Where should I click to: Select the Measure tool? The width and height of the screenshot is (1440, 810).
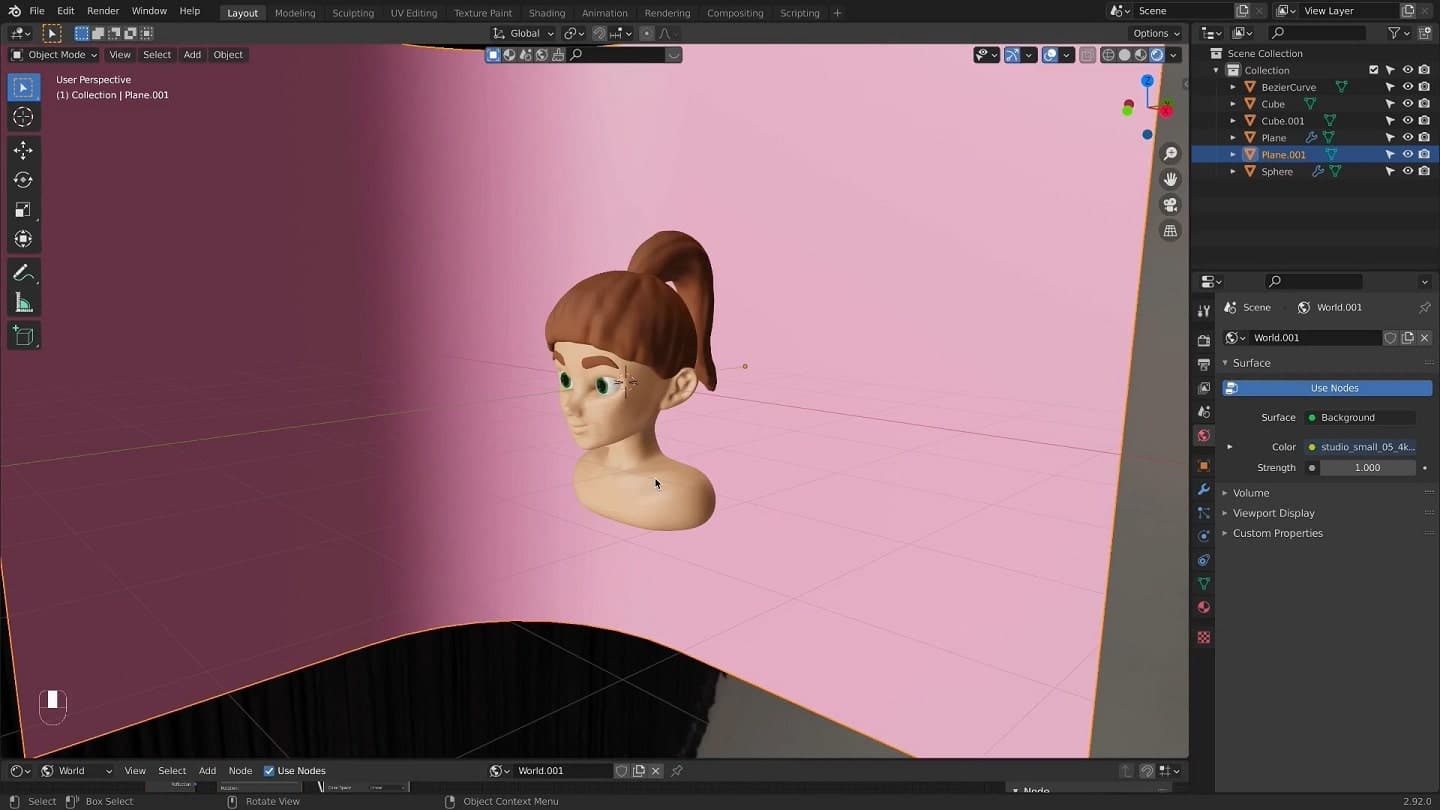(23, 303)
